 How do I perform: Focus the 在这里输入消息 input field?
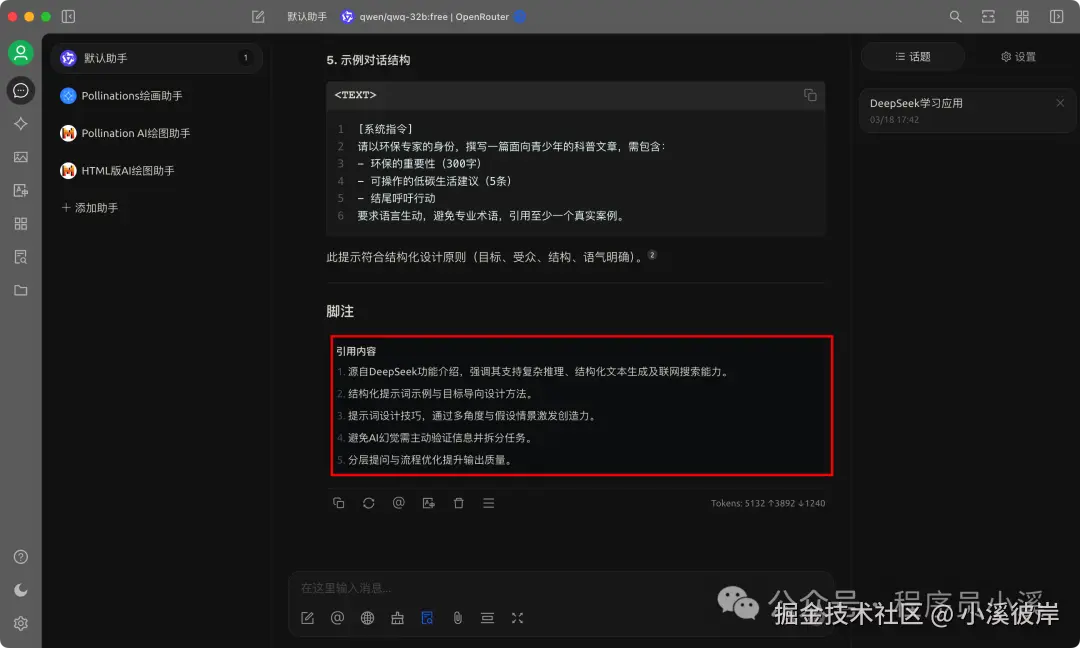pyautogui.click(x=561, y=587)
